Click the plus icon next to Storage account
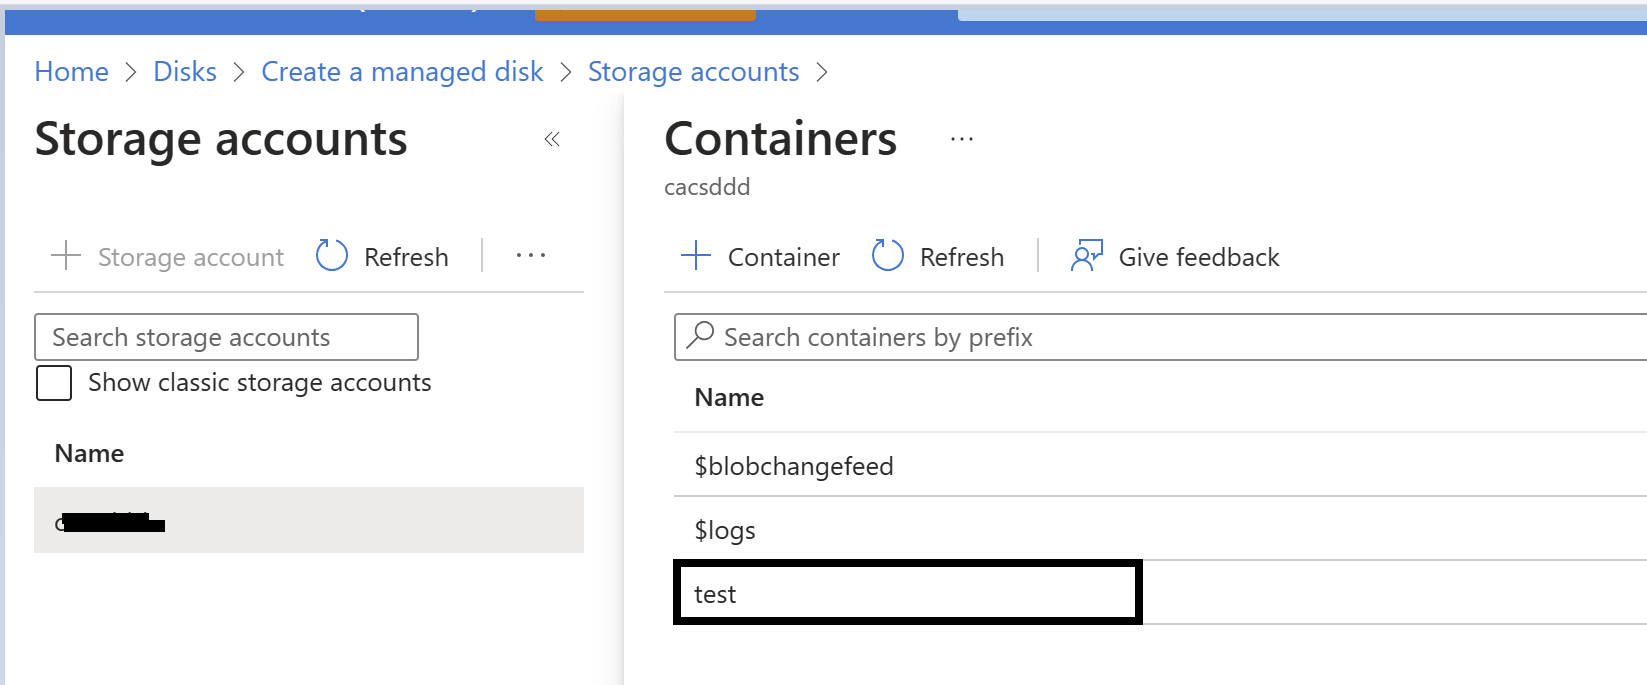 [x=66, y=256]
